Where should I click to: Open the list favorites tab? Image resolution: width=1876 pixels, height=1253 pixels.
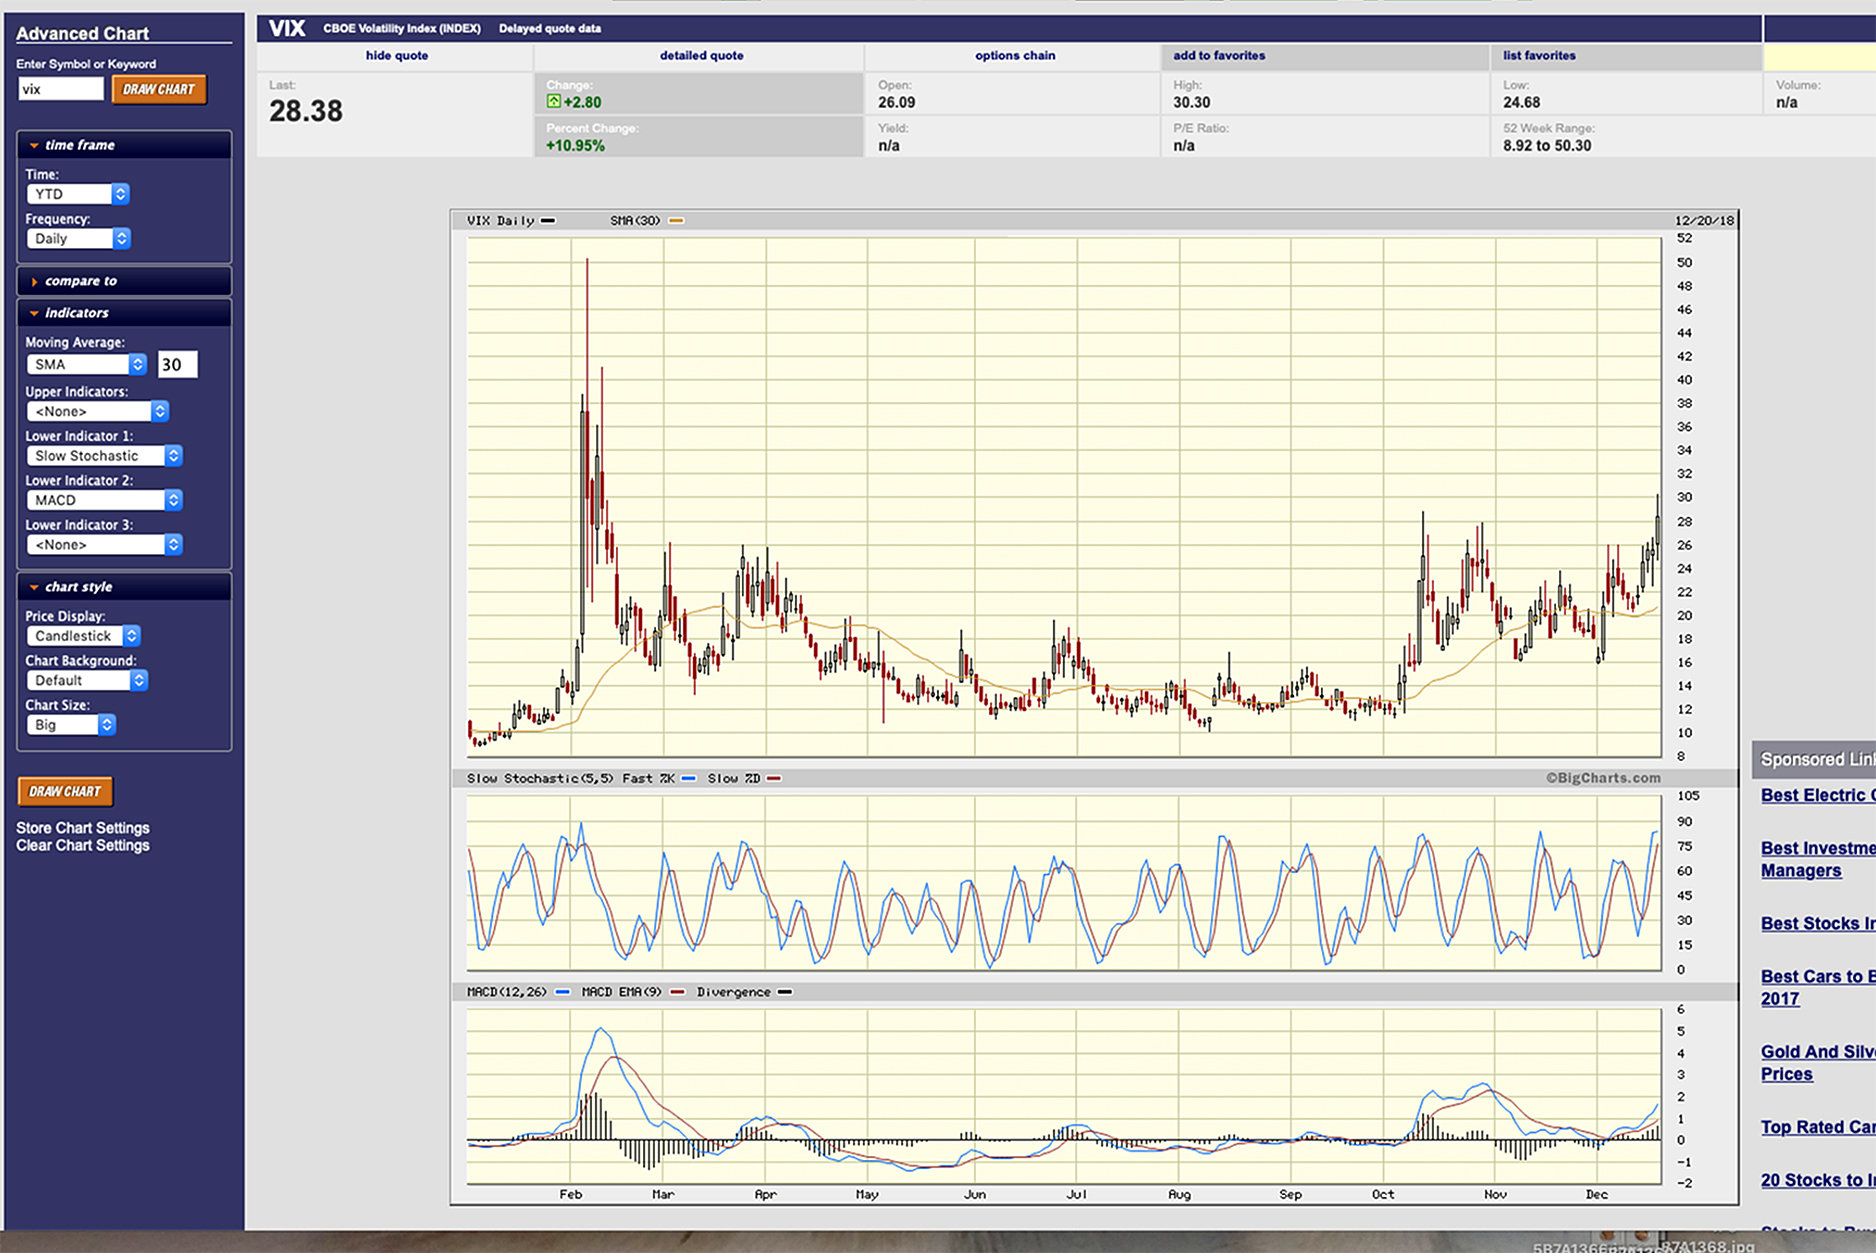tap(1539, 56)
